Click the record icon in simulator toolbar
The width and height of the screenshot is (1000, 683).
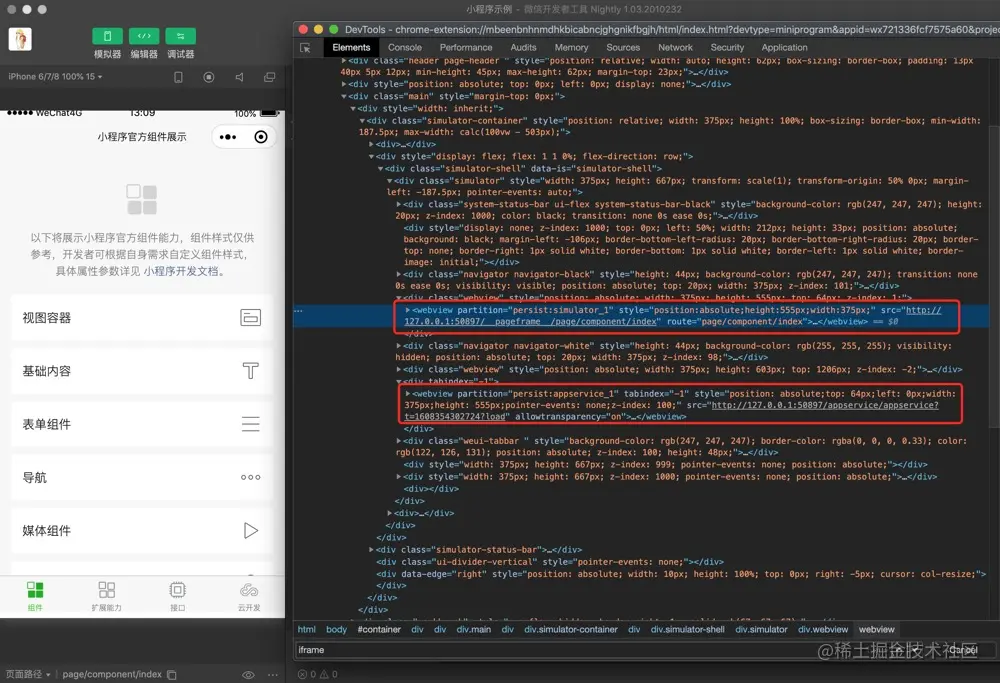[x=209, y=77]
